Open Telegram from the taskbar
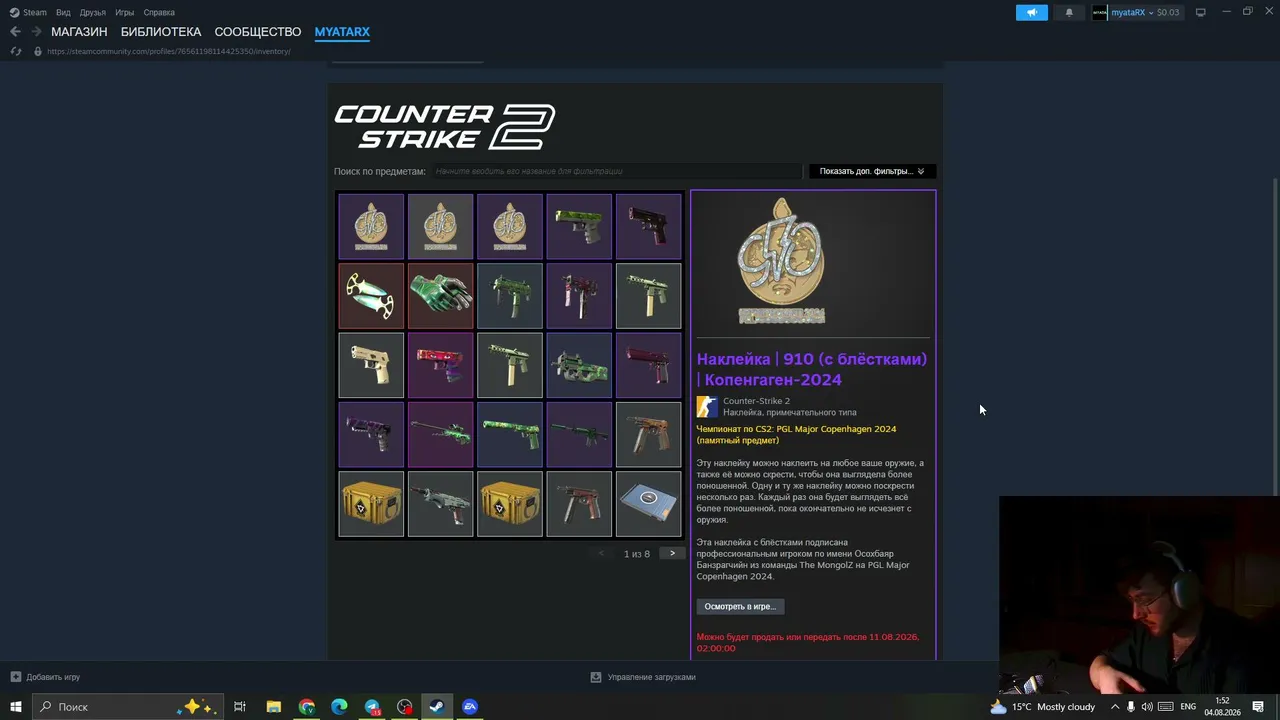 [372, 707]
